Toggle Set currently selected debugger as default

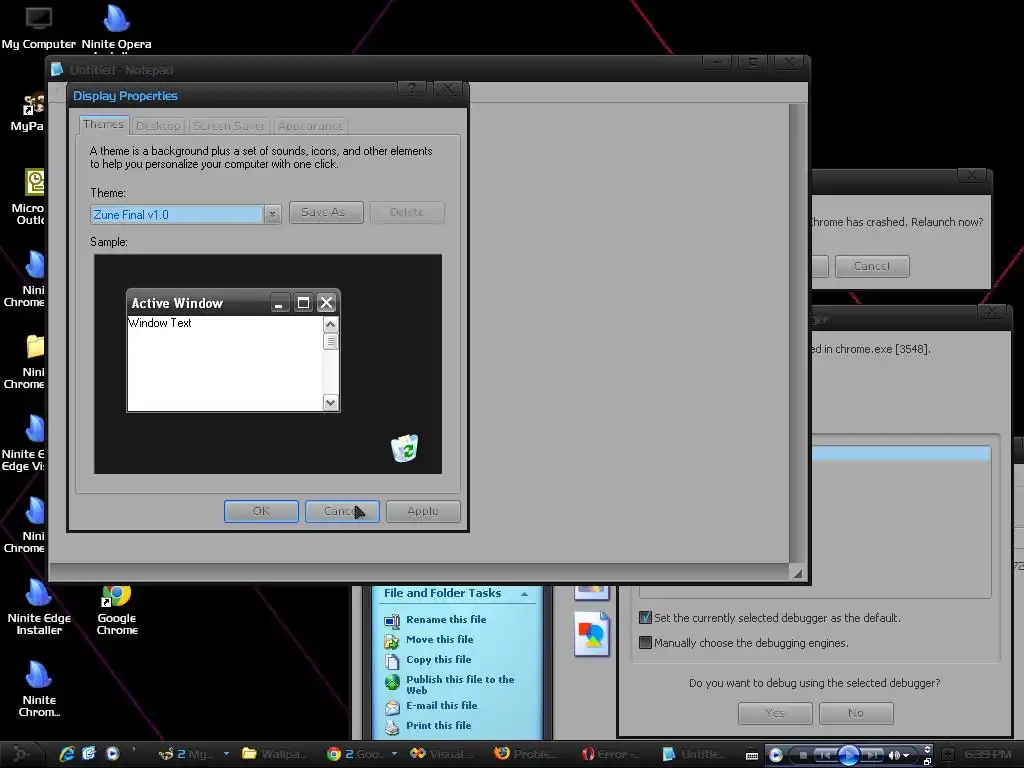[645, 618]
